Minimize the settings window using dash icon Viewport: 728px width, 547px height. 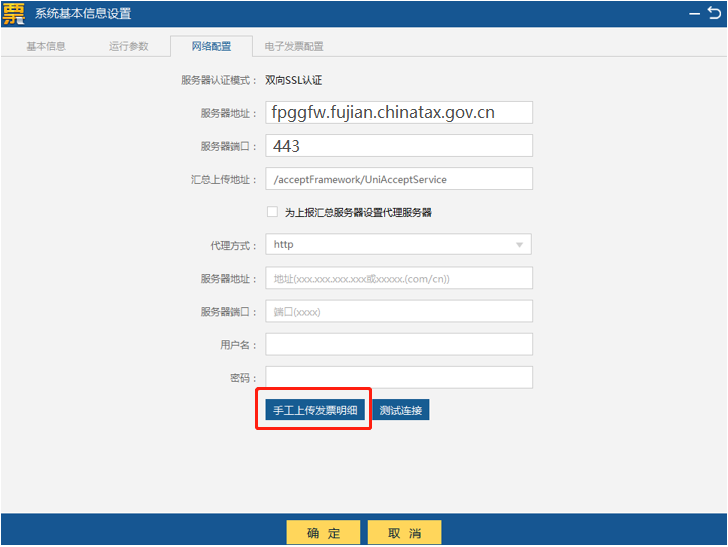694,14
